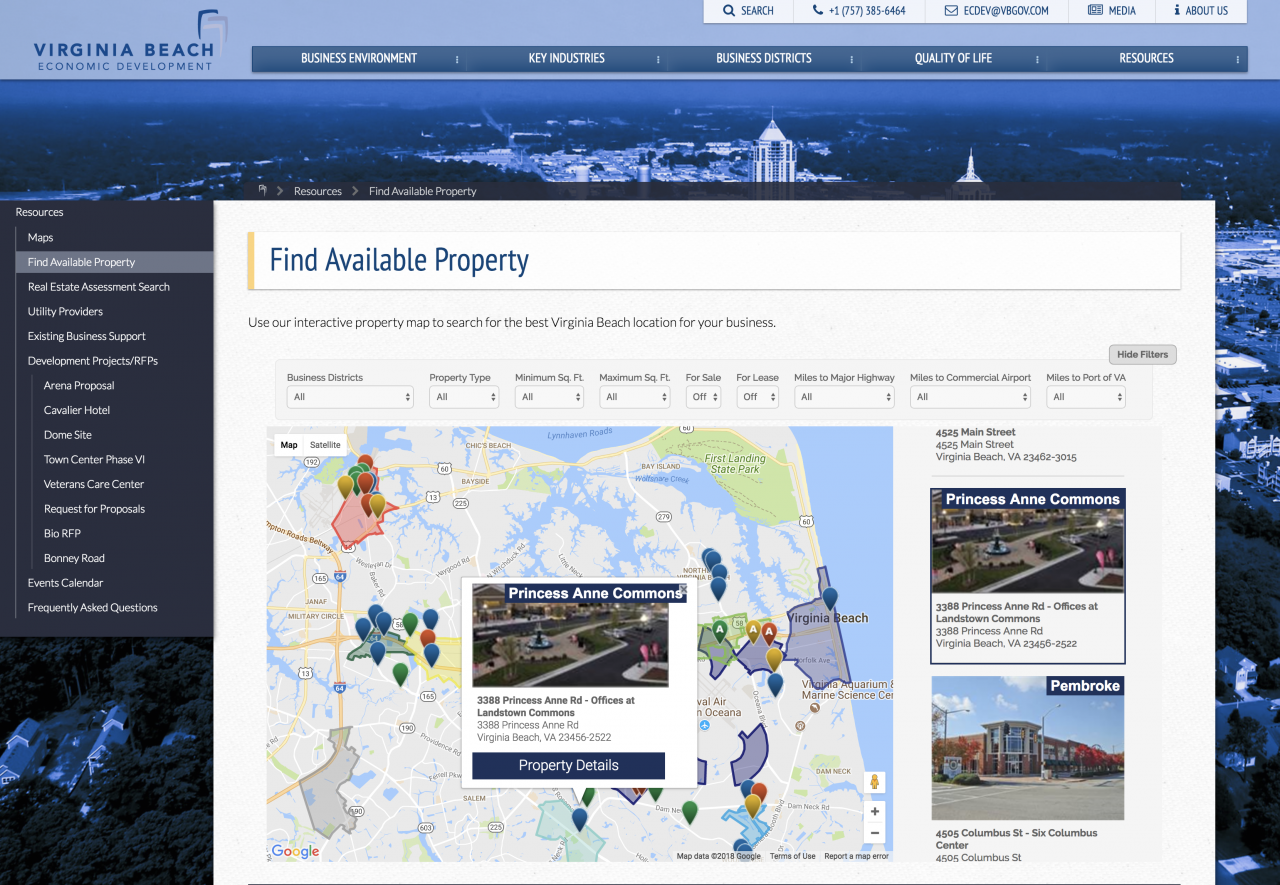Click the home icon in breadcrumb
This screenshot has height=885, width=1280.
click(x=263, y=190)
